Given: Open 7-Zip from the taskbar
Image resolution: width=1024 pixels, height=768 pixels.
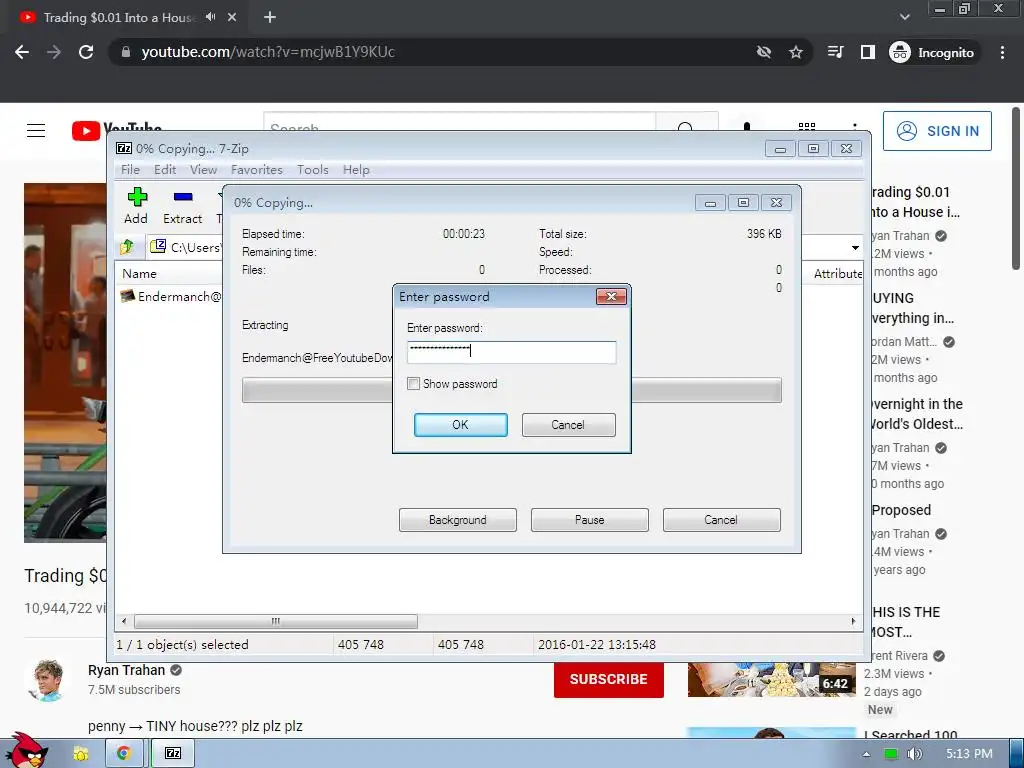Looking at the screenshot, I should click(x=173, y=754).
